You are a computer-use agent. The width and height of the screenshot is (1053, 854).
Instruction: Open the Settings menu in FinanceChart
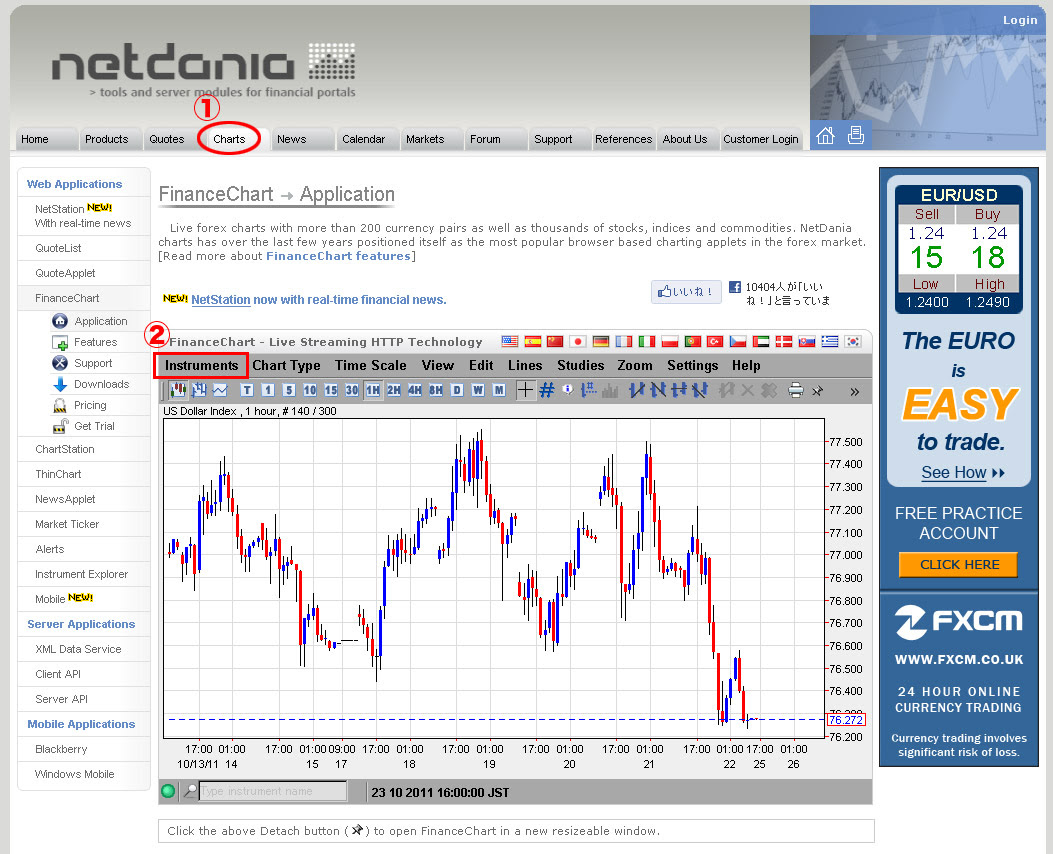point(692,366)
